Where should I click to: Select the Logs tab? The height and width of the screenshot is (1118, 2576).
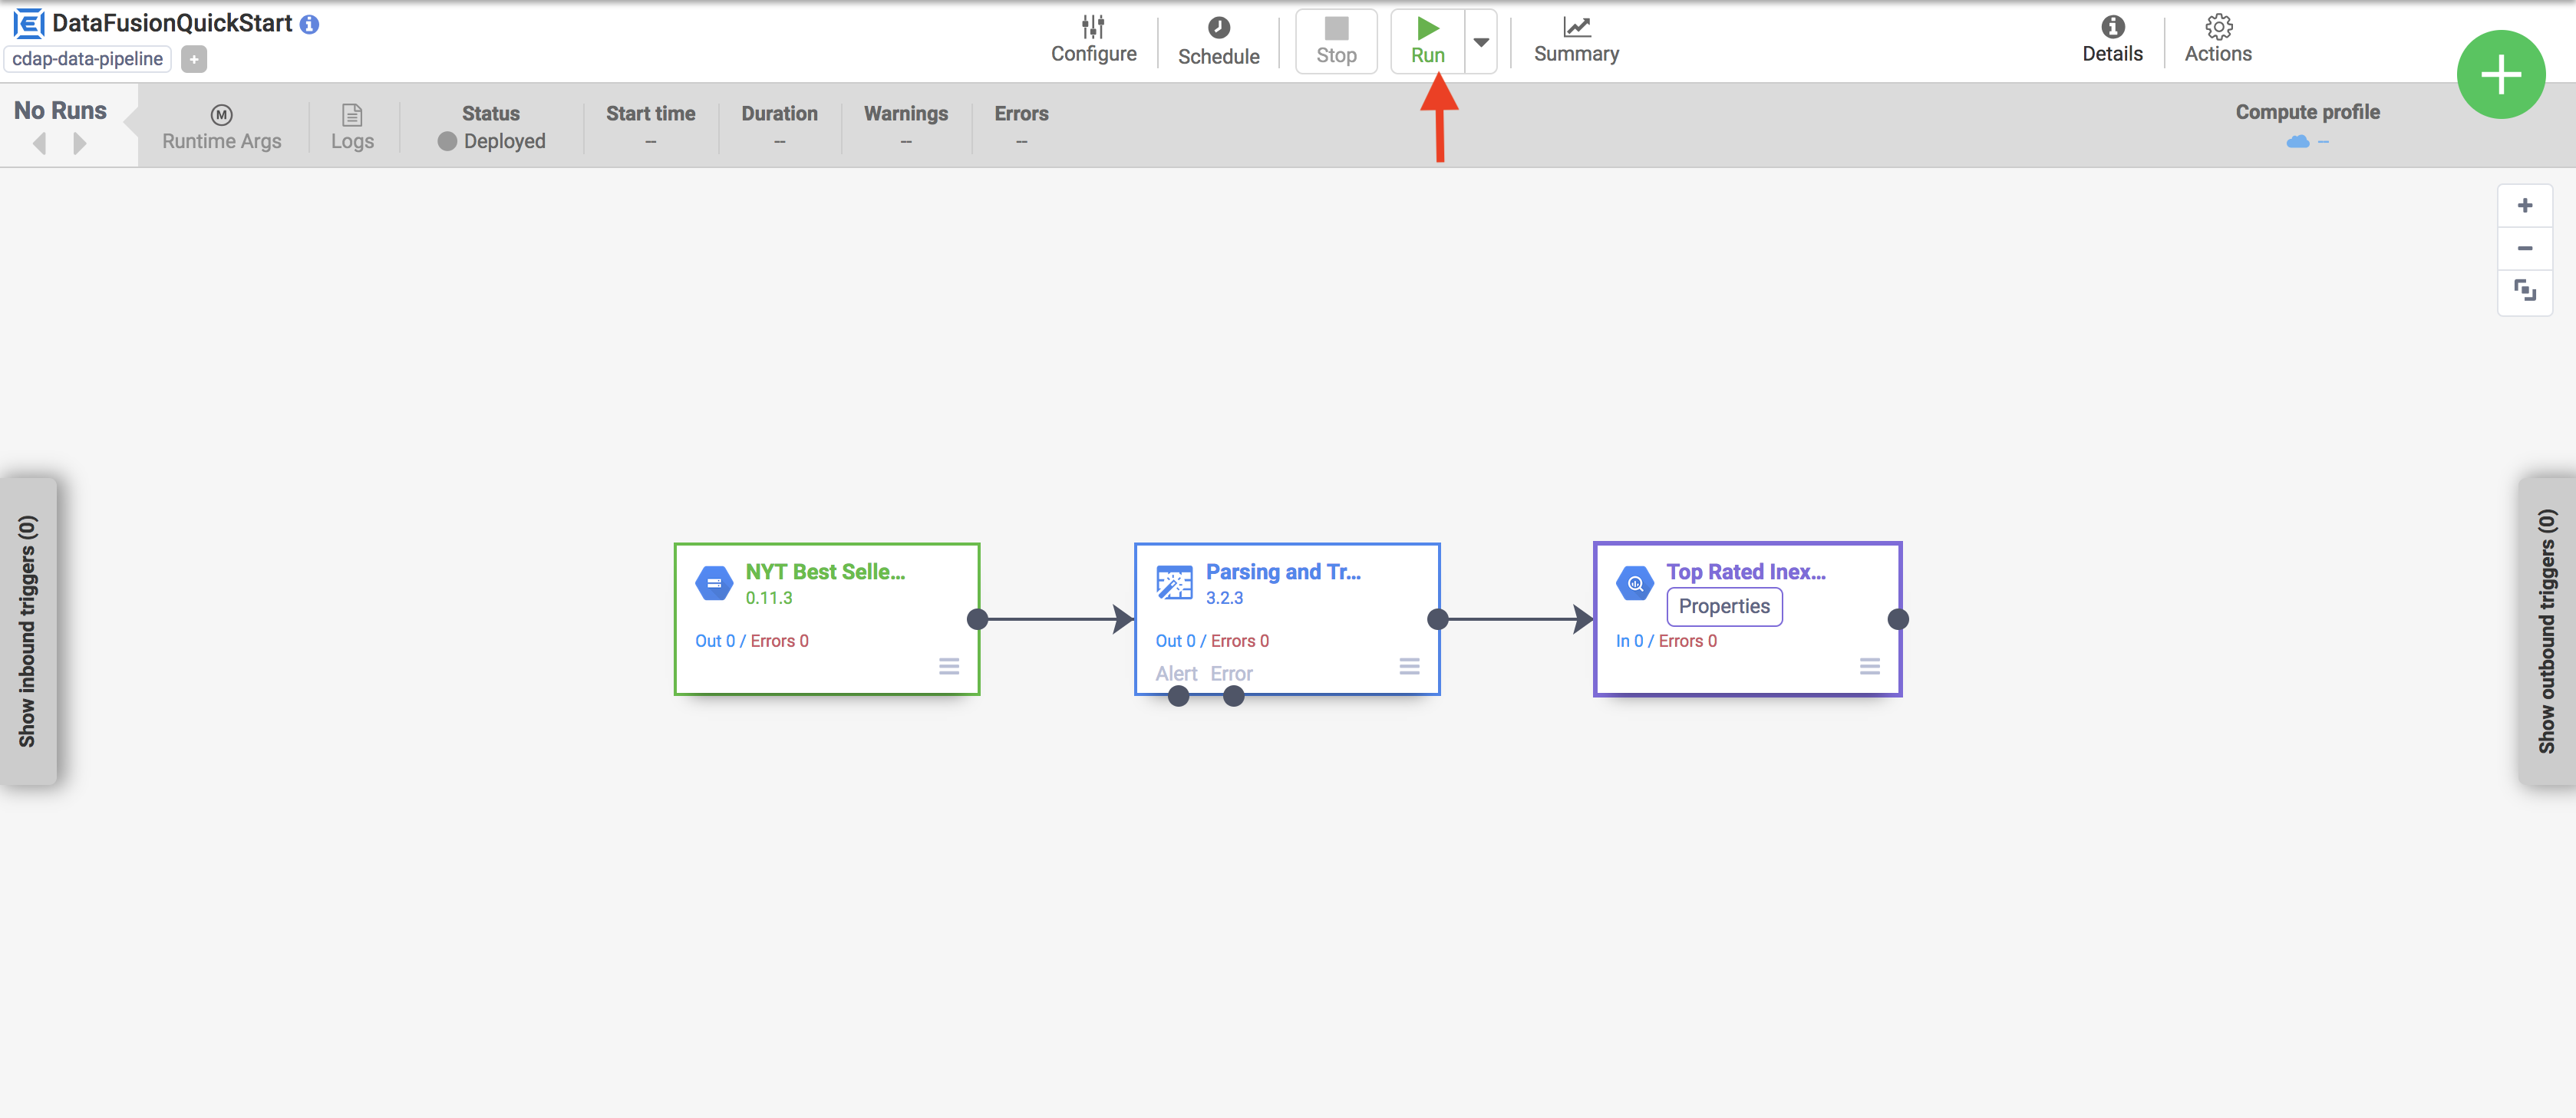point(351,127)
